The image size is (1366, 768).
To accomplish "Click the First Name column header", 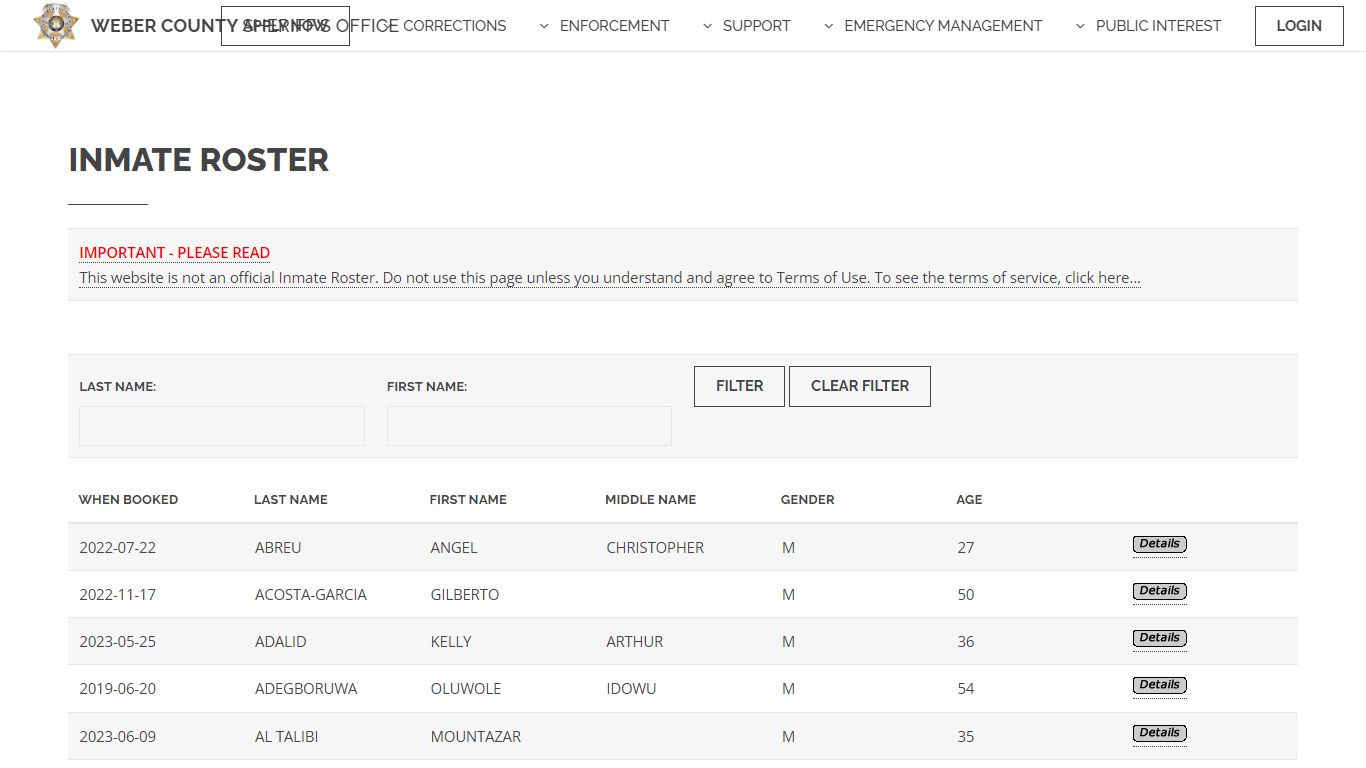I will 468,500.
